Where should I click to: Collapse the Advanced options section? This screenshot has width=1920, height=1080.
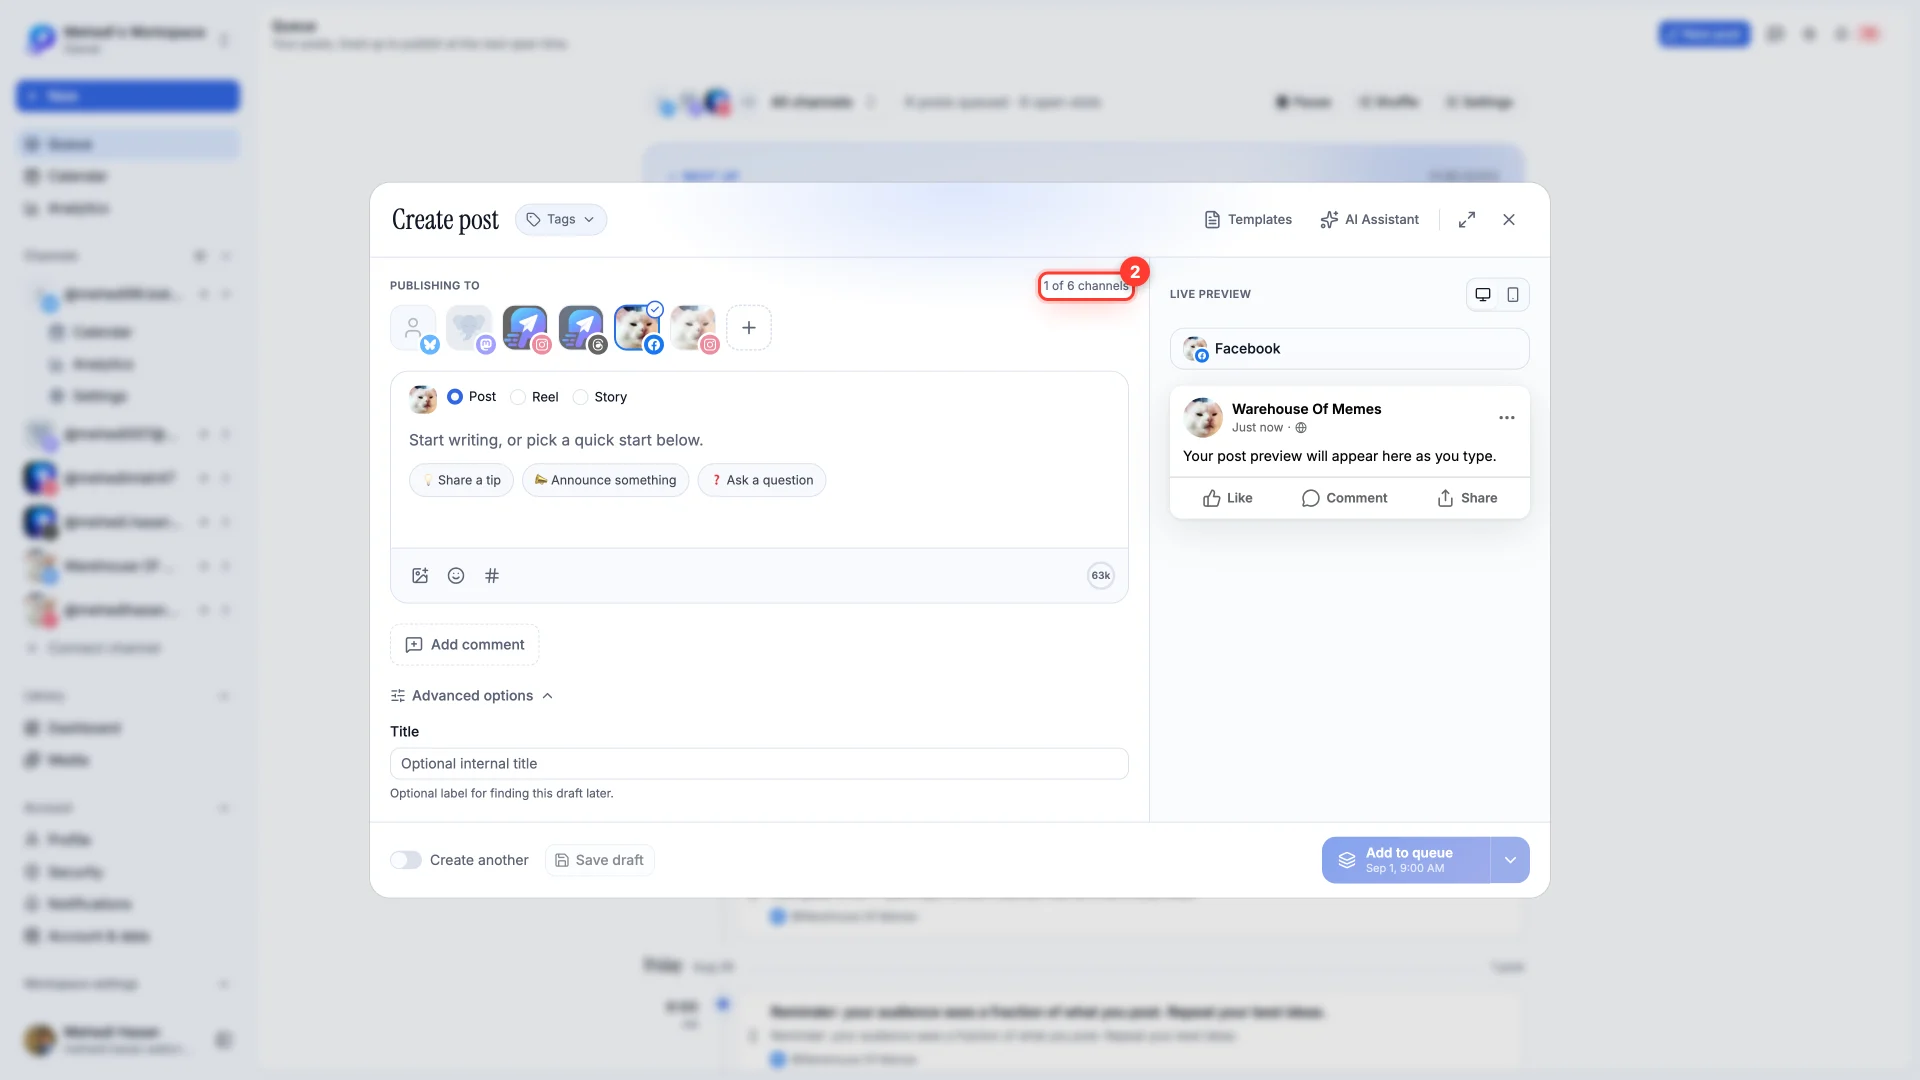(471, 696)
